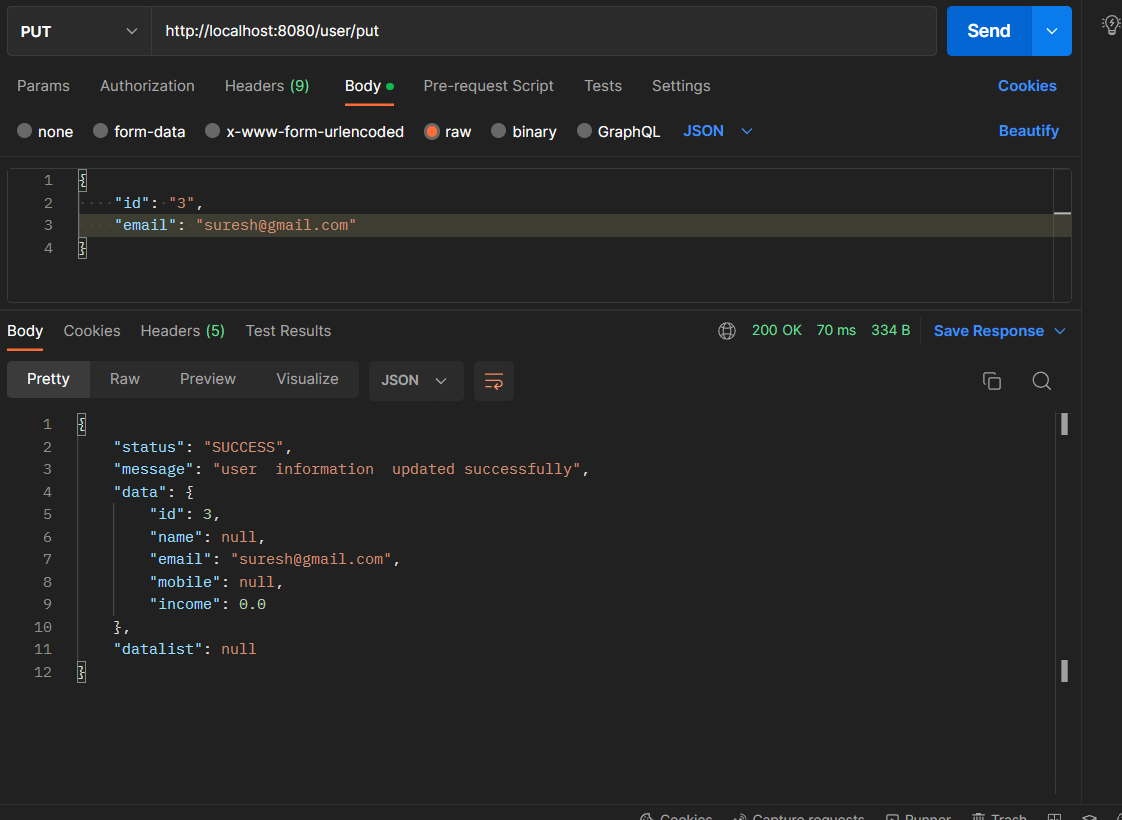Choose the GraphQL body radio option
The height and width of the screenshot is (820, 1122).
[x=584, y=131]
